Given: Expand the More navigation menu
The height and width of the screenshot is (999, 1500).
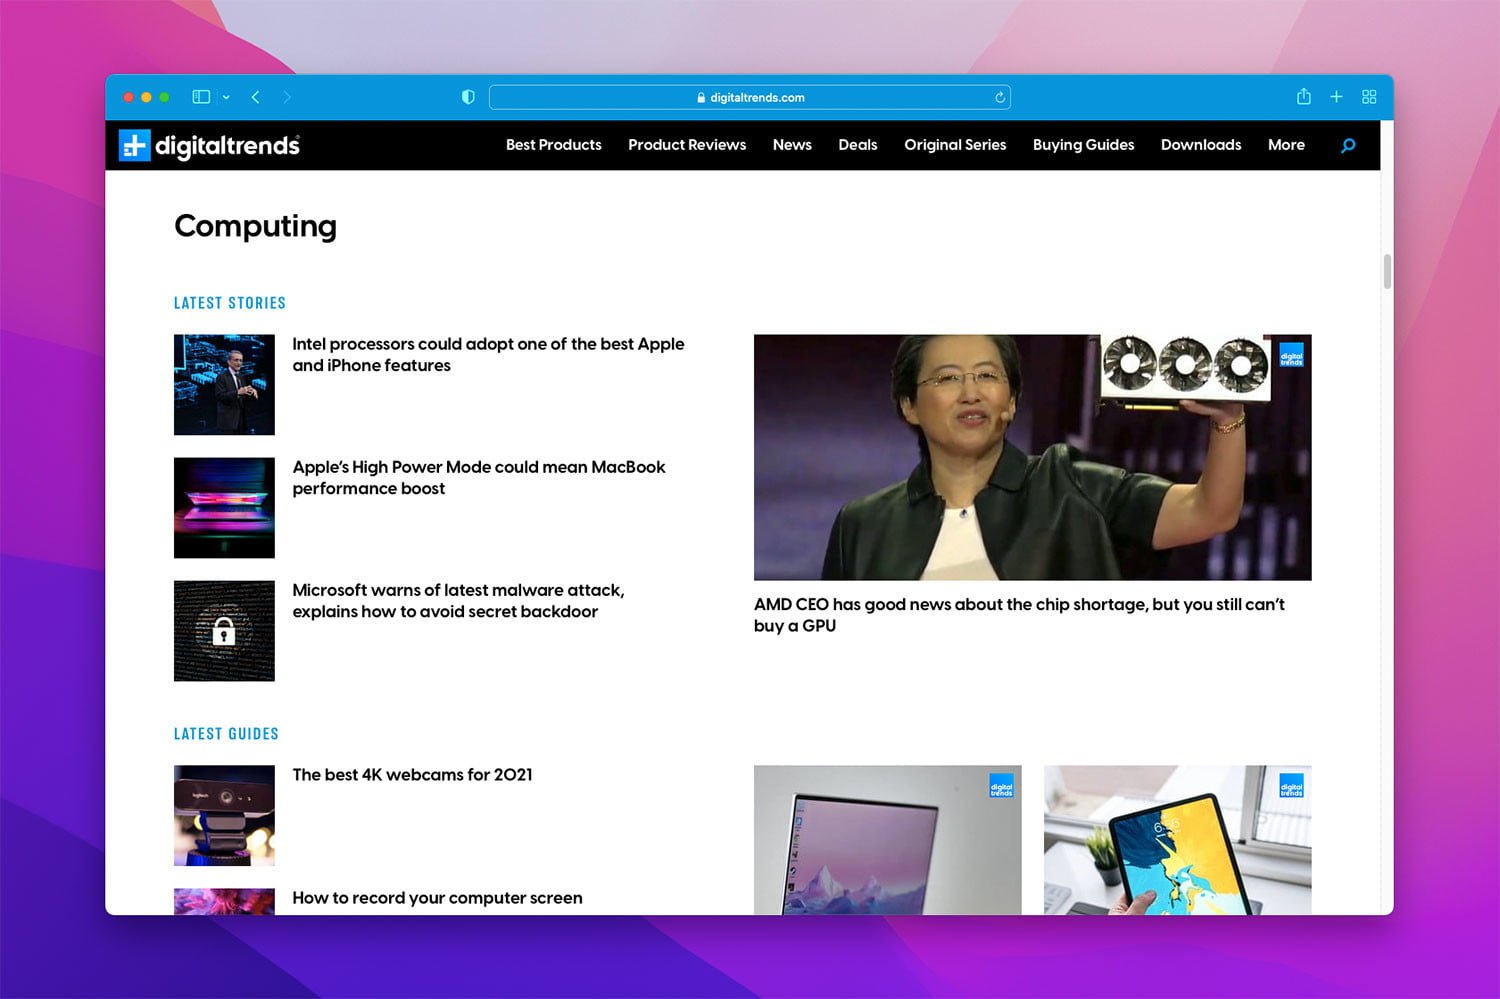Looking at the screenshot, I should [x=1286, y=145].
